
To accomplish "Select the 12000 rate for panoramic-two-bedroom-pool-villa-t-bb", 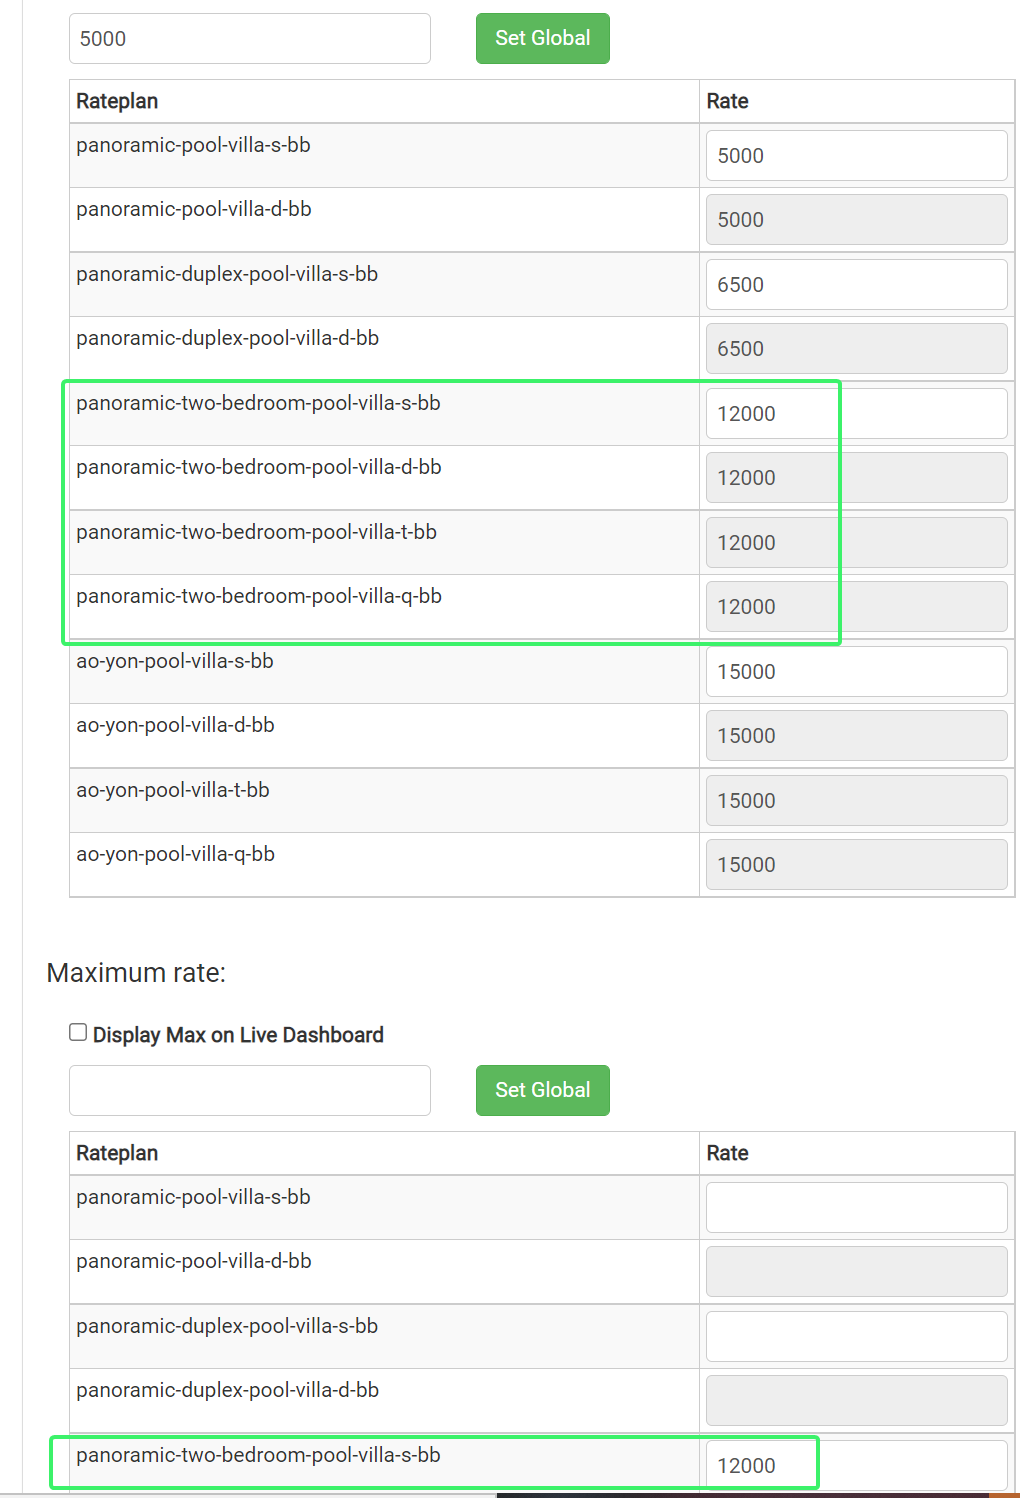I will [856, 543].
